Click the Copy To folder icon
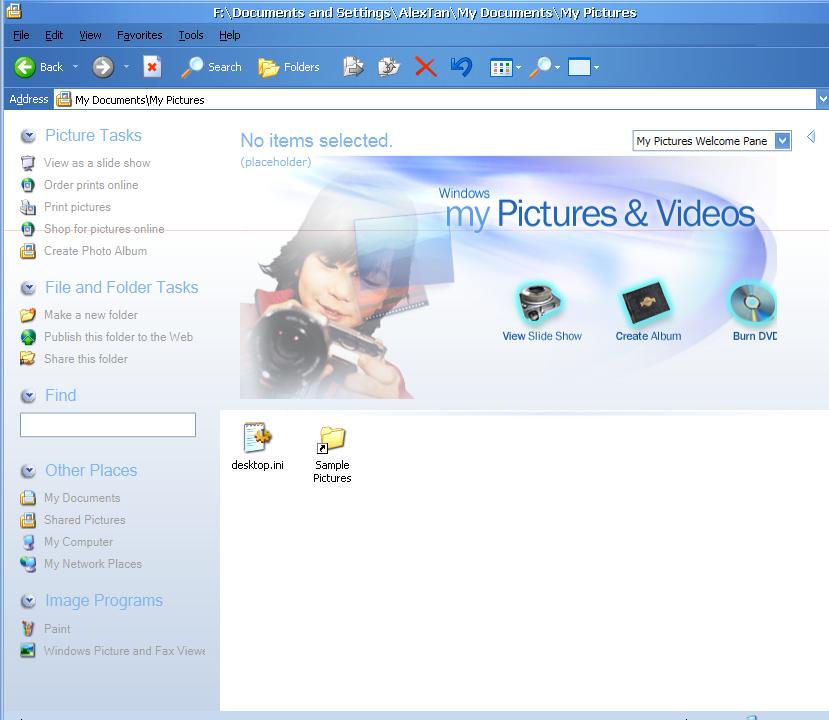The width and height of the screenshot is (829, 720). point(389,67)
